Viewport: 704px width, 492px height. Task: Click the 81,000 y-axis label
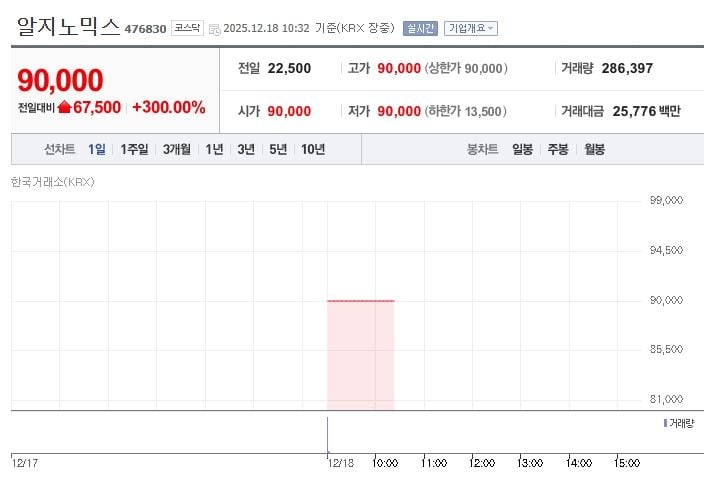[x=666, y=399]
